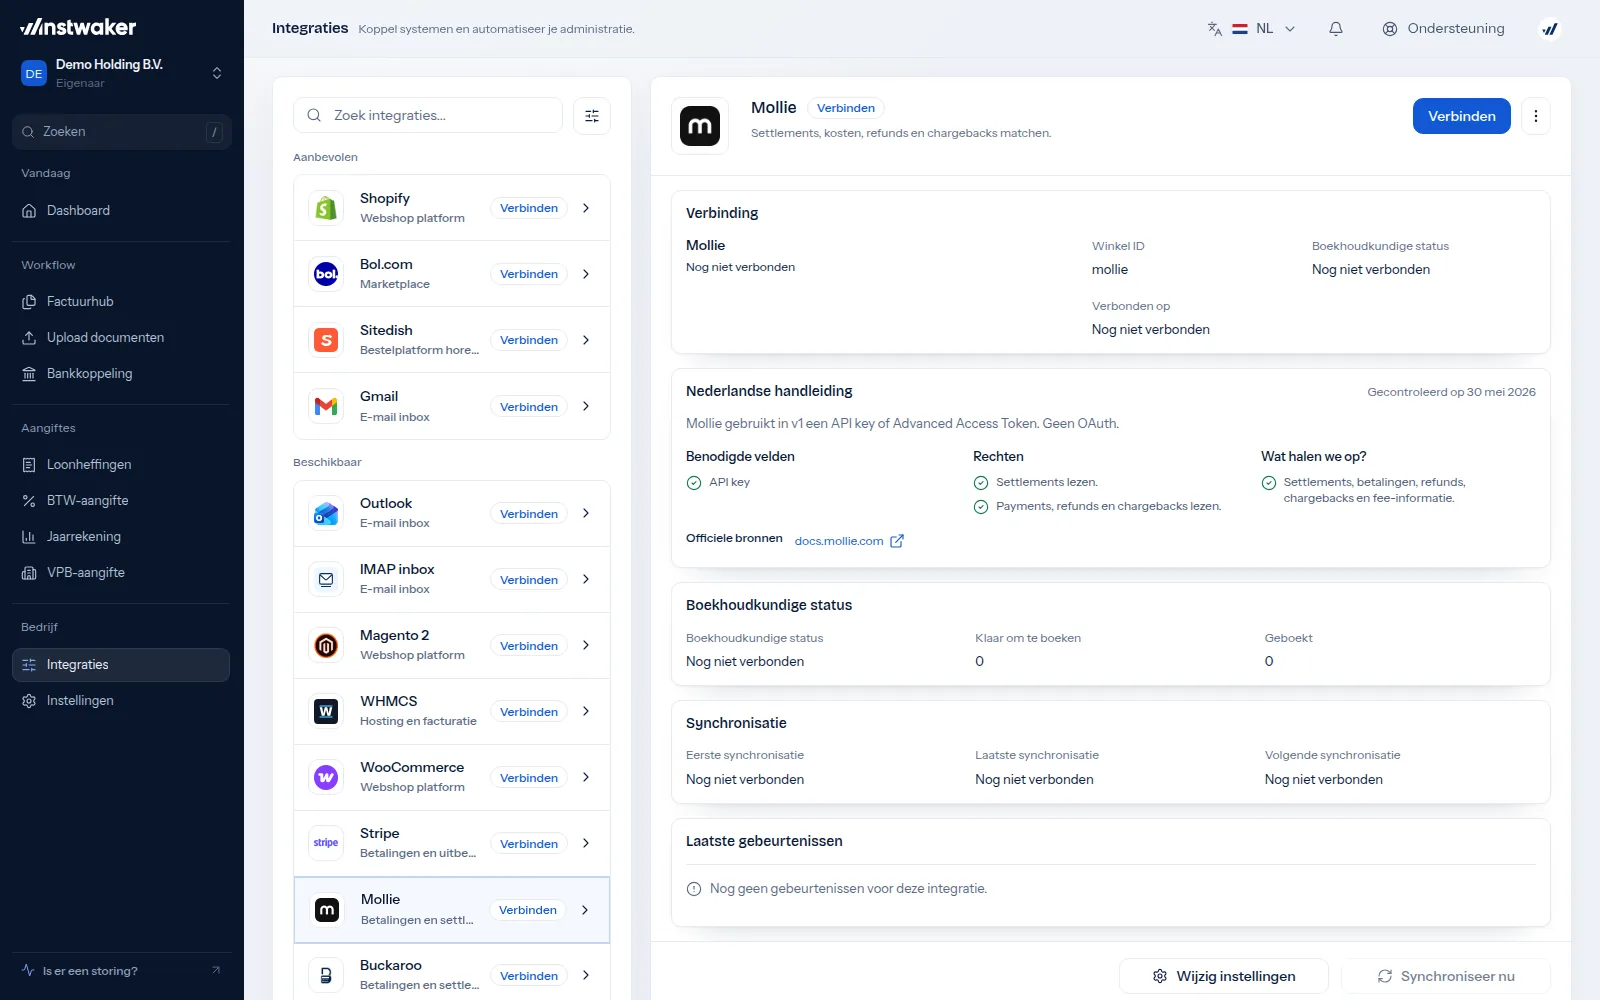Viewport: 1600px width, 1000px height.
Task: Click the Upload documenten upload icon
Action: pyautogui.click(x=29, y=338)
